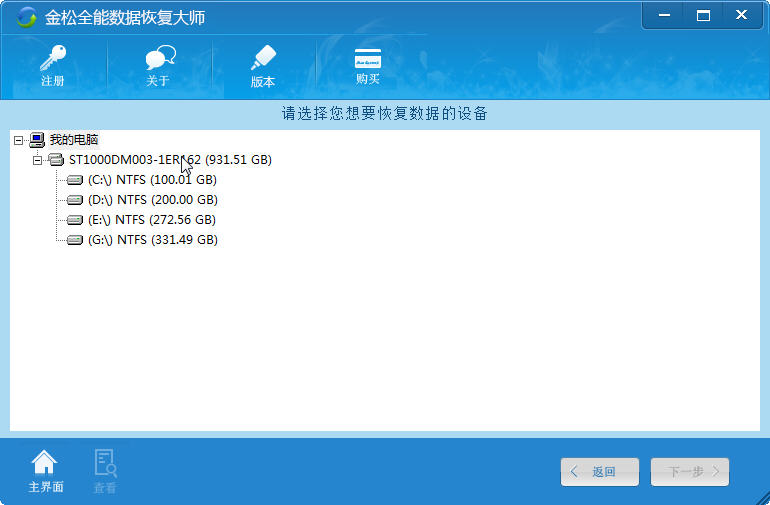Click the key-shaped Register (注册) icon
Screen dimensions: 770x505
pos(52,58)
